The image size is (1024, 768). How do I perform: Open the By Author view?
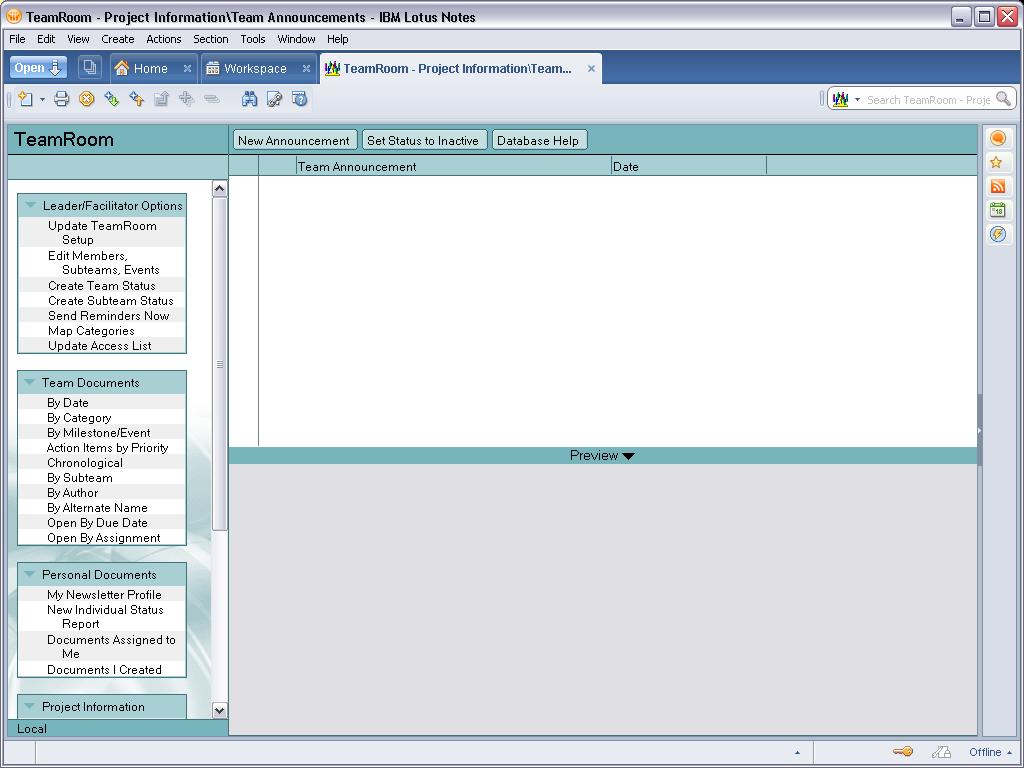pyautogui.click(x=72, y=492)
